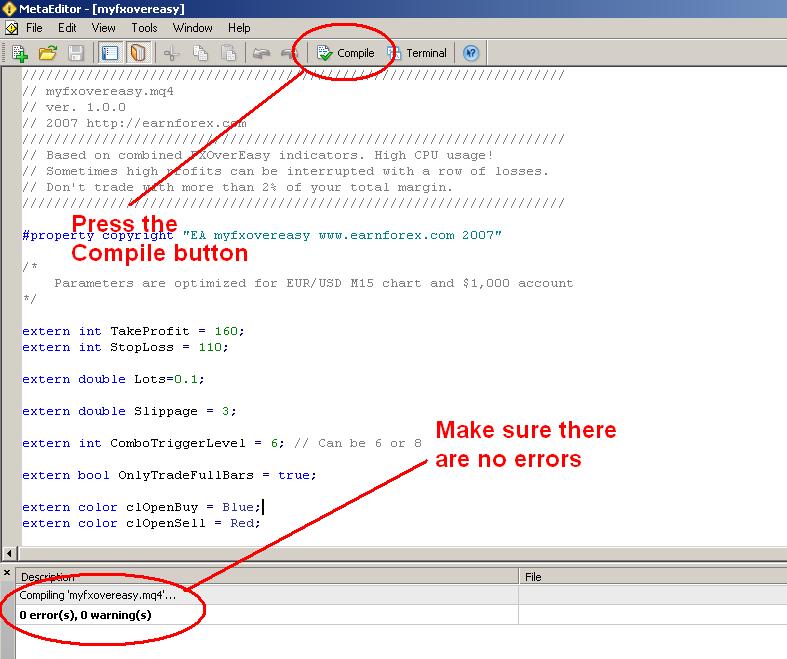This screenshot has width=787, height=659.
Task: Click the Help question mark icon
Action: (471, 53)
